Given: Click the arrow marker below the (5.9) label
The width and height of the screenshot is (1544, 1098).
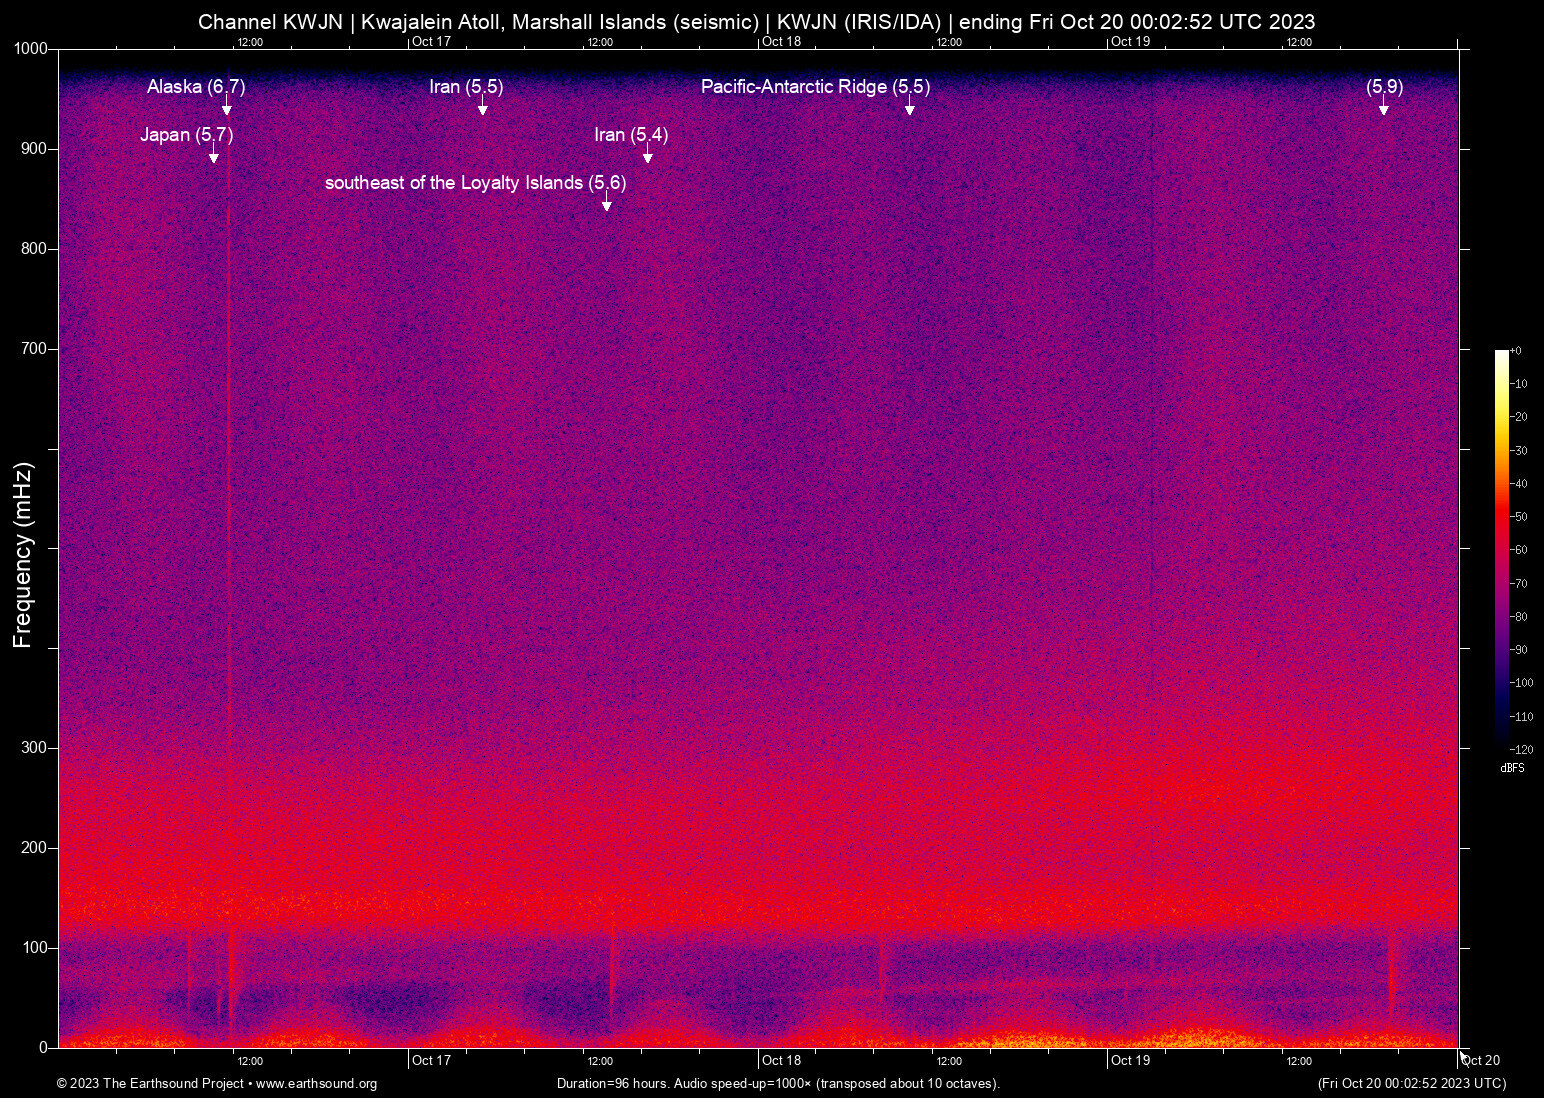Looking at the screenshot, I should (x=1384, y=107).
